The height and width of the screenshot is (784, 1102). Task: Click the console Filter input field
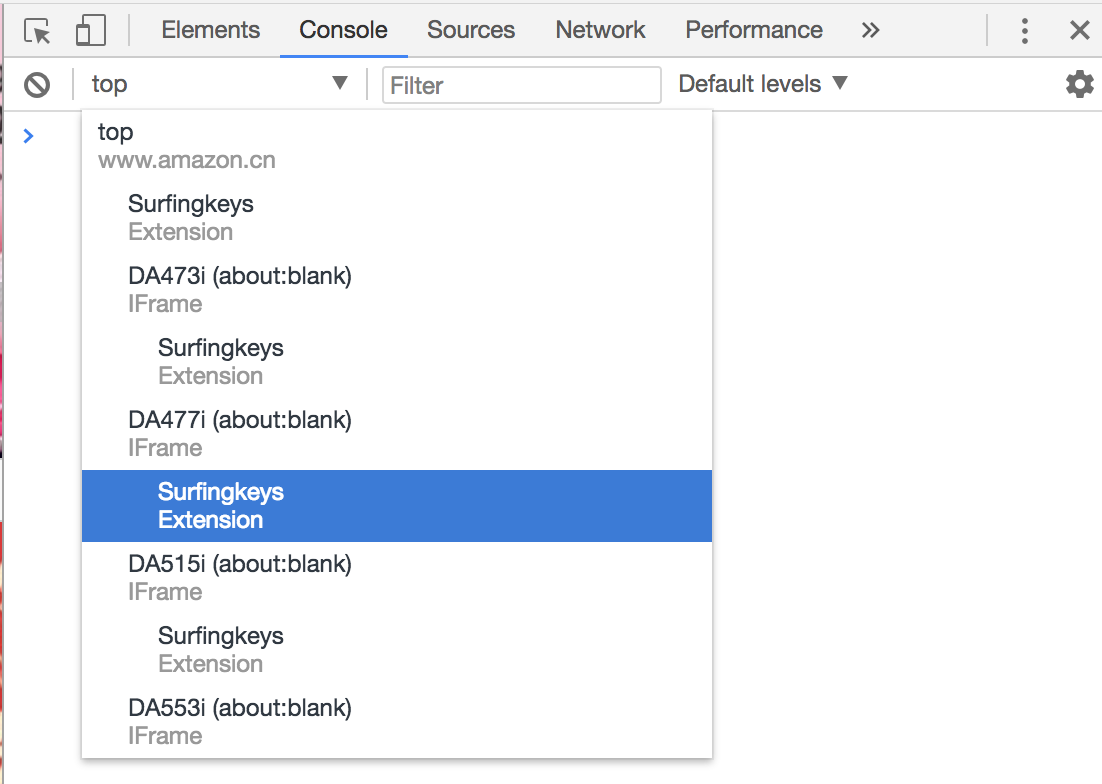(521, 85)
